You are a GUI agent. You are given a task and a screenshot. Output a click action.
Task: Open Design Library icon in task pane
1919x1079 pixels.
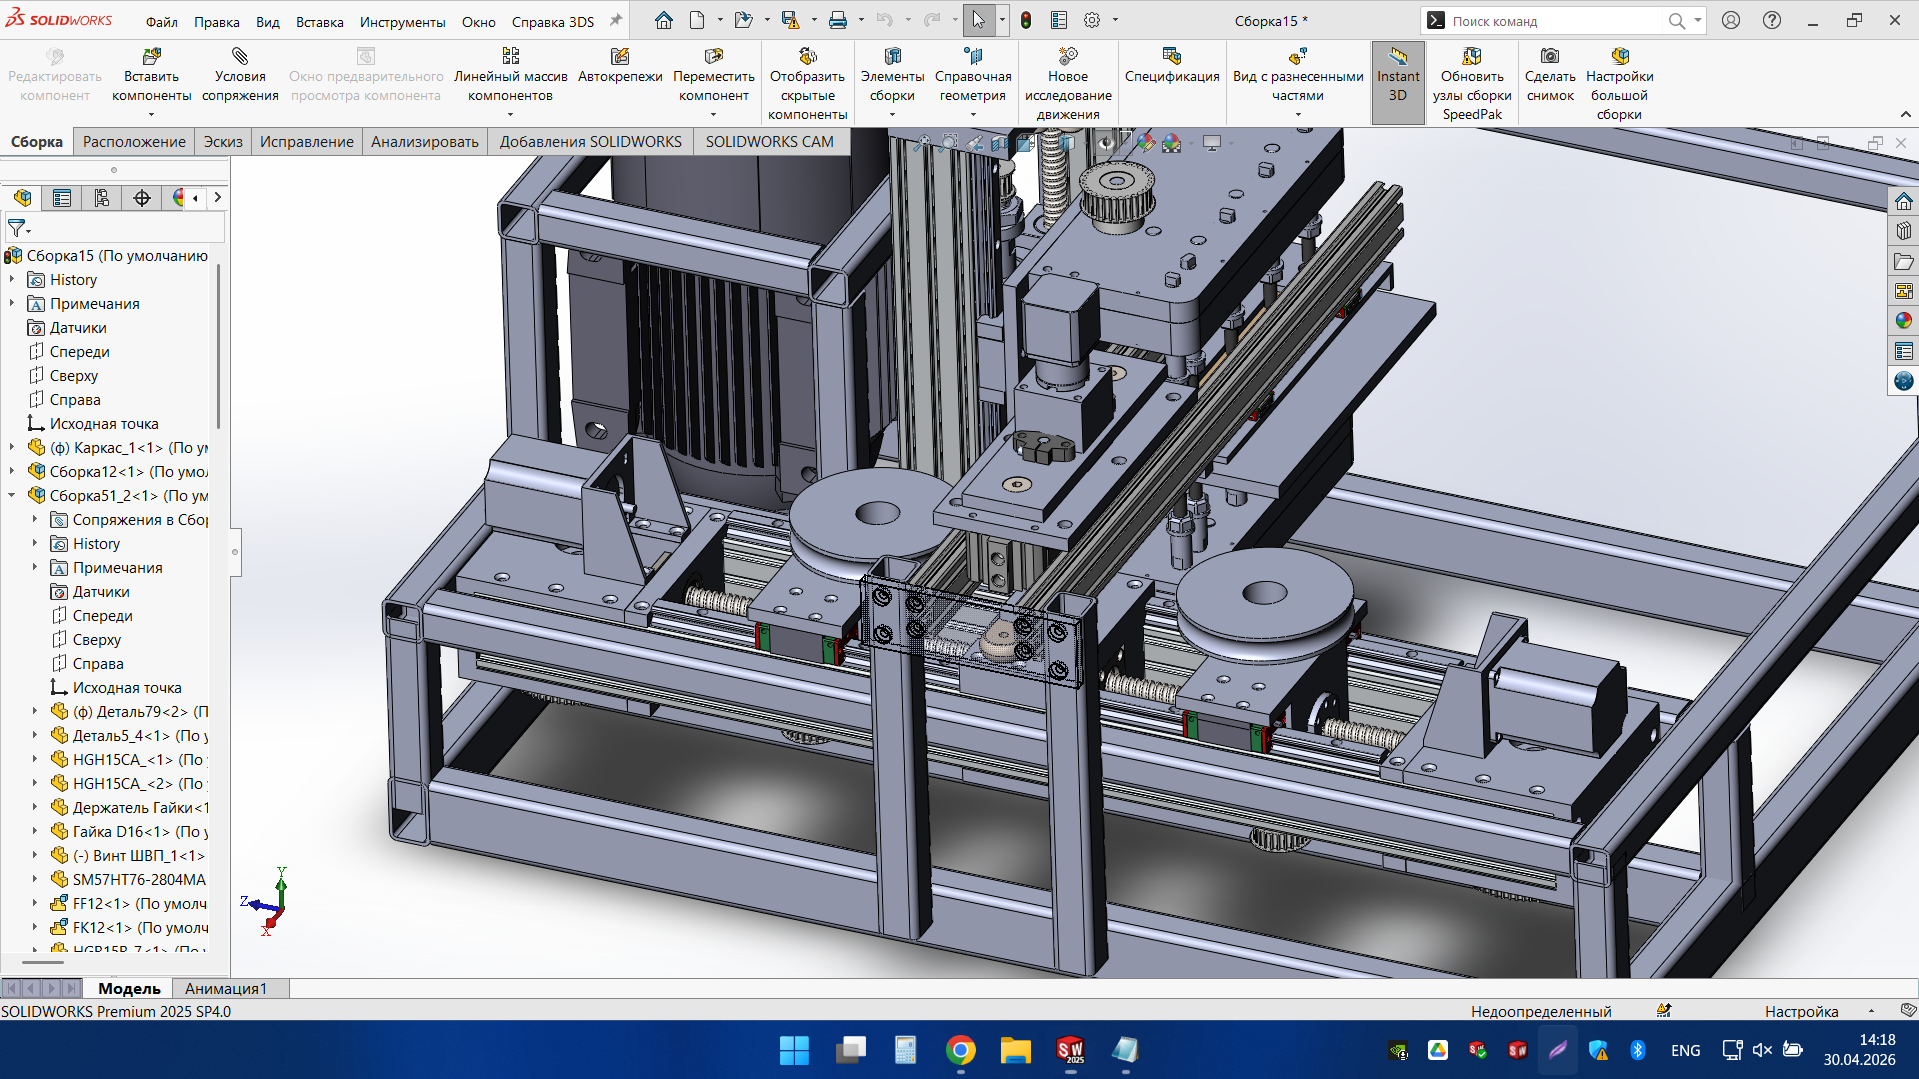[x=1903, y=231]
